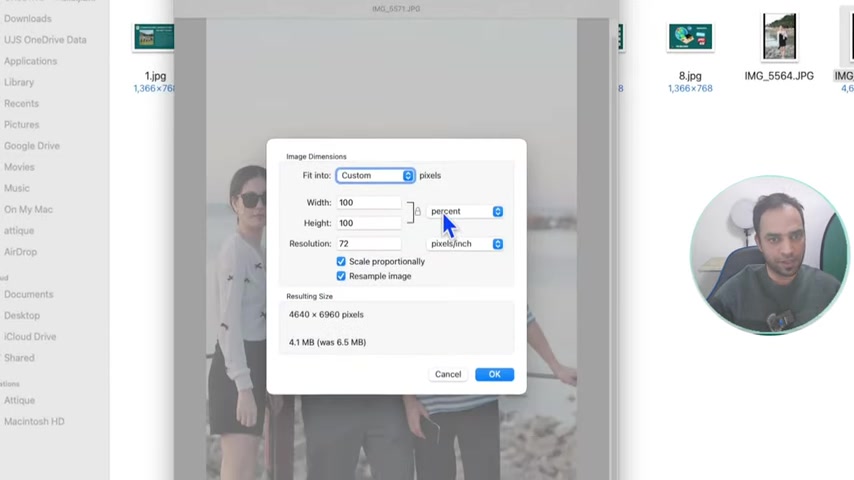Open Documents in Finder sidebar

29,295
